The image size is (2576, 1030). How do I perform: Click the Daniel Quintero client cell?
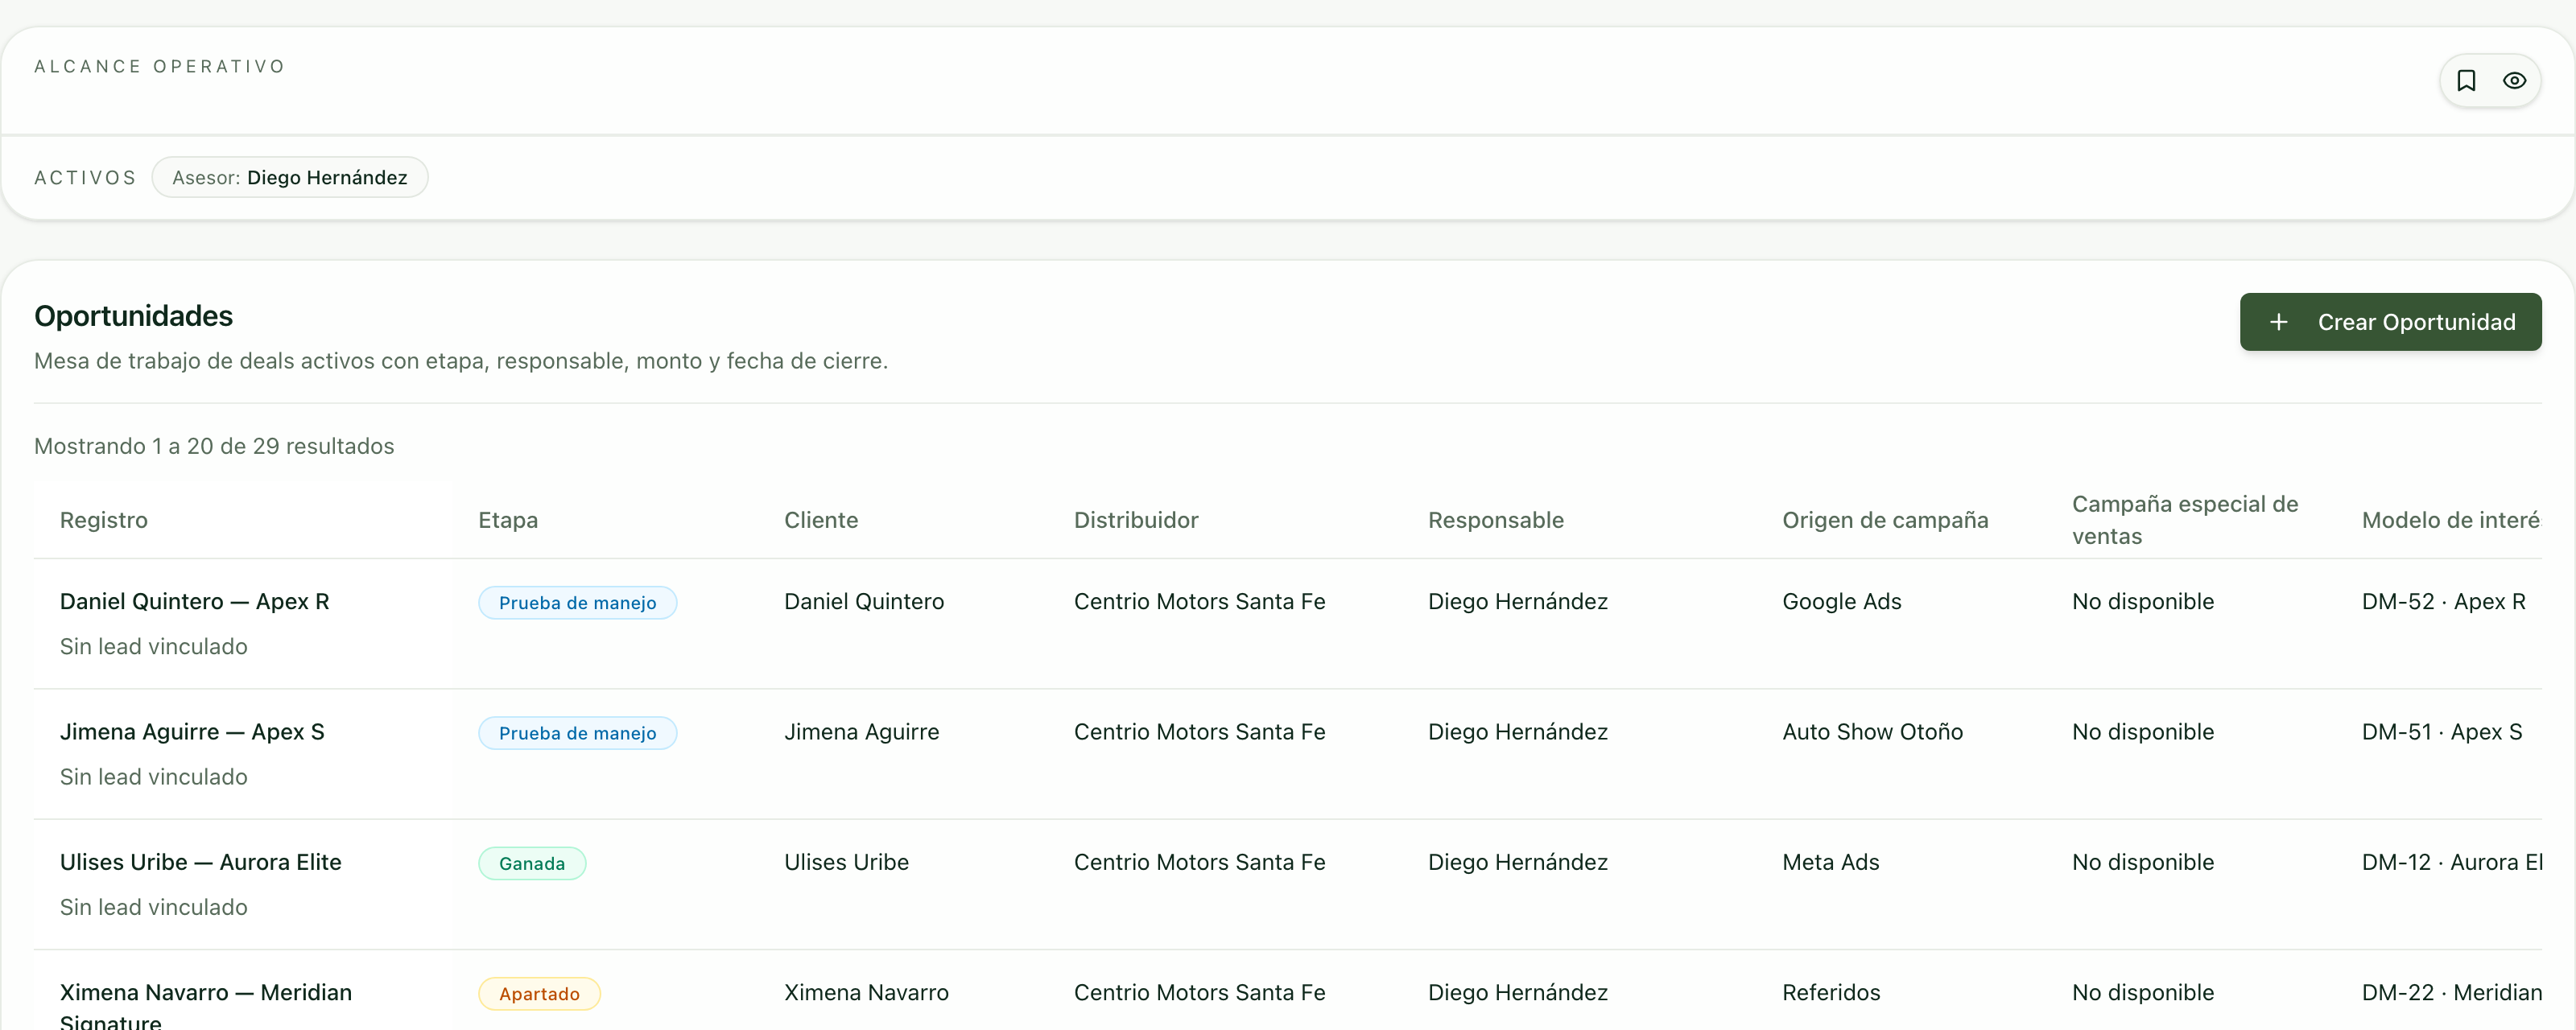(864, 601)
